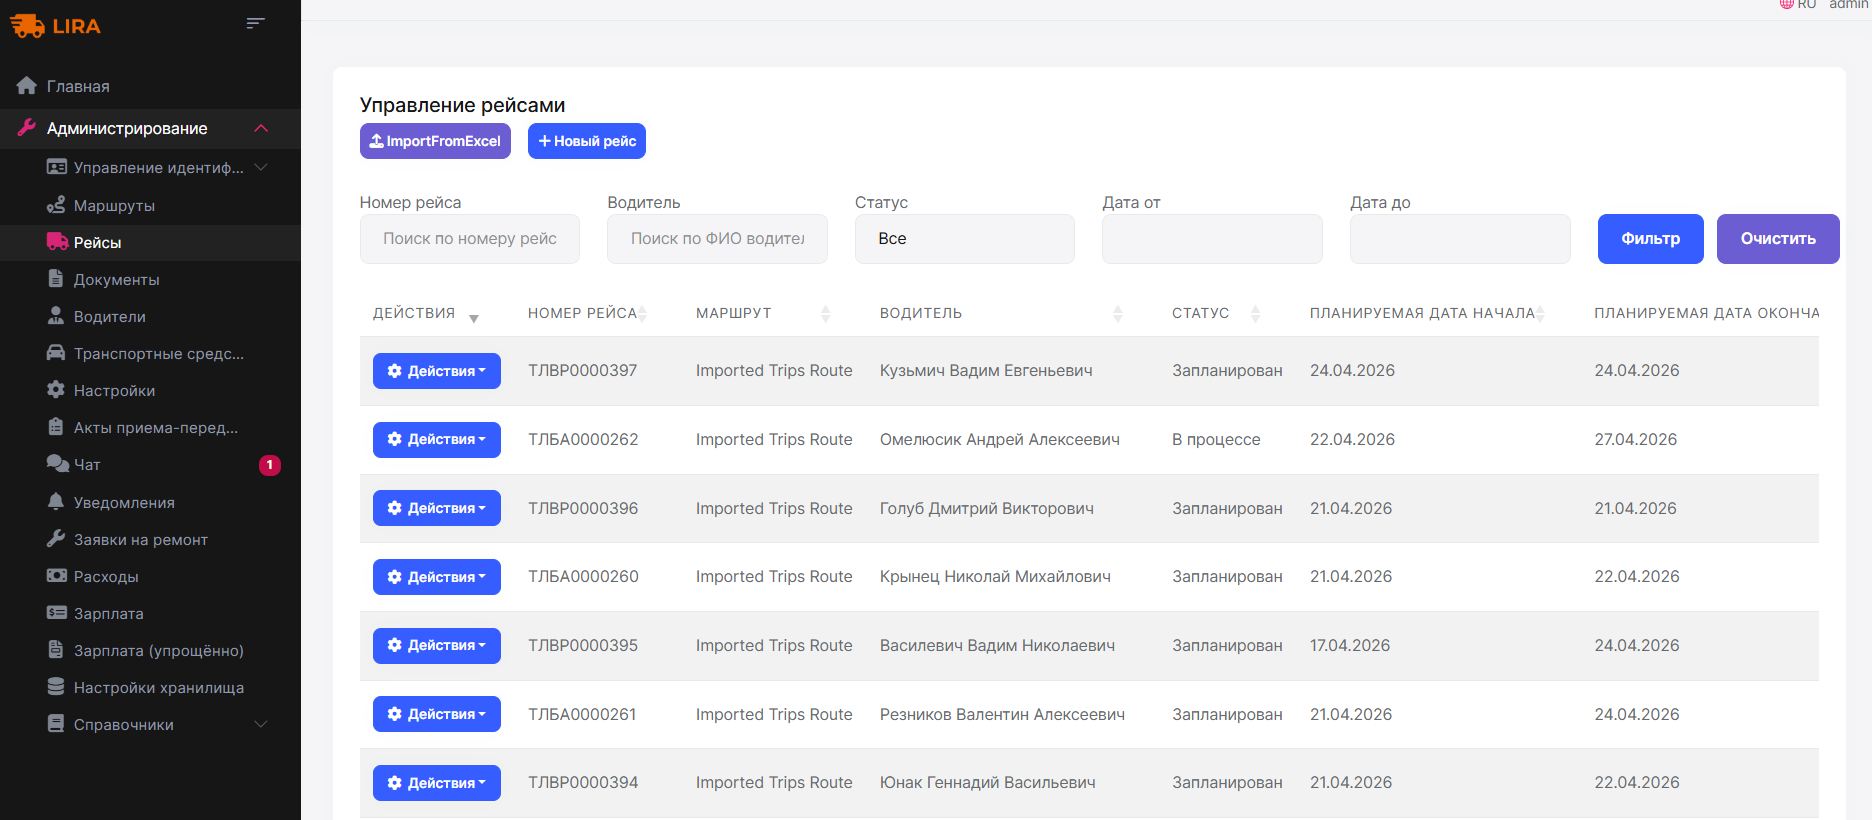Reset filters with the Очистить button
The image size is (1872, 820).
pyautogui.click(x=1778, y=239)
